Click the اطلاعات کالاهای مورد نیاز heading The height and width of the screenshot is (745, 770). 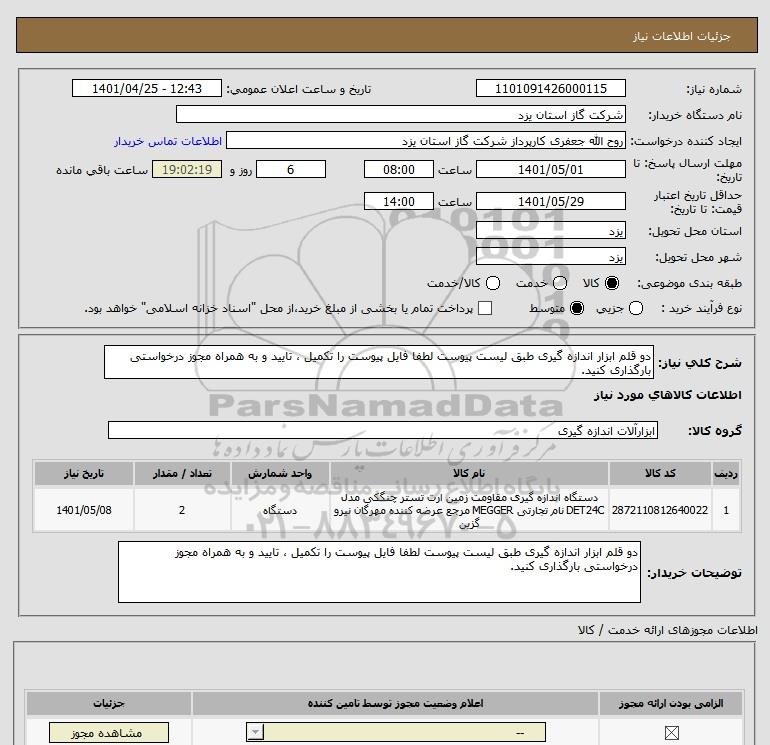[x=668, y=395]
